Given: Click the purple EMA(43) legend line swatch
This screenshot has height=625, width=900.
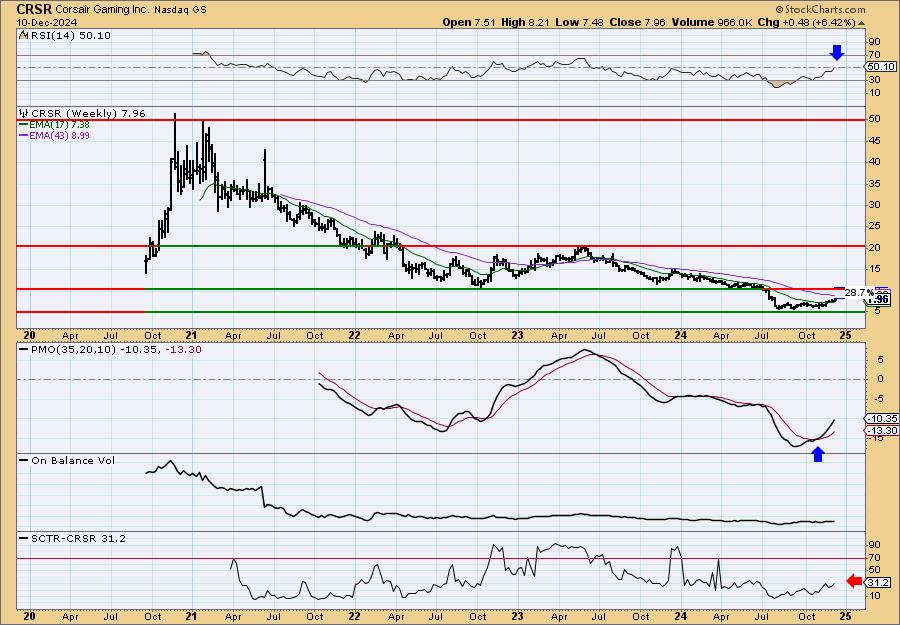Looking at the screenshot, I should pos(24,136).
